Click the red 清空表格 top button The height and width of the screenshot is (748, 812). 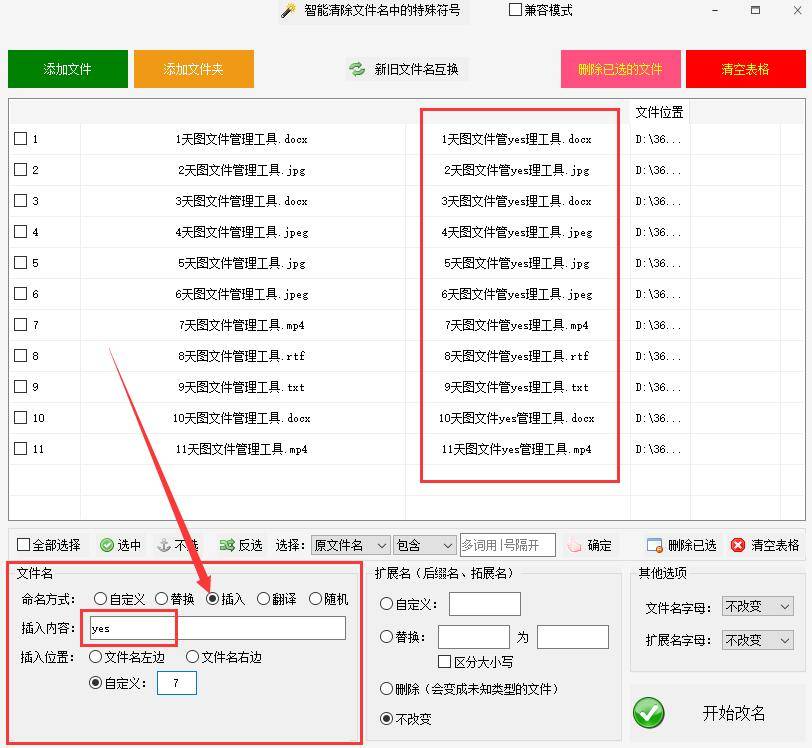(746, 69)
